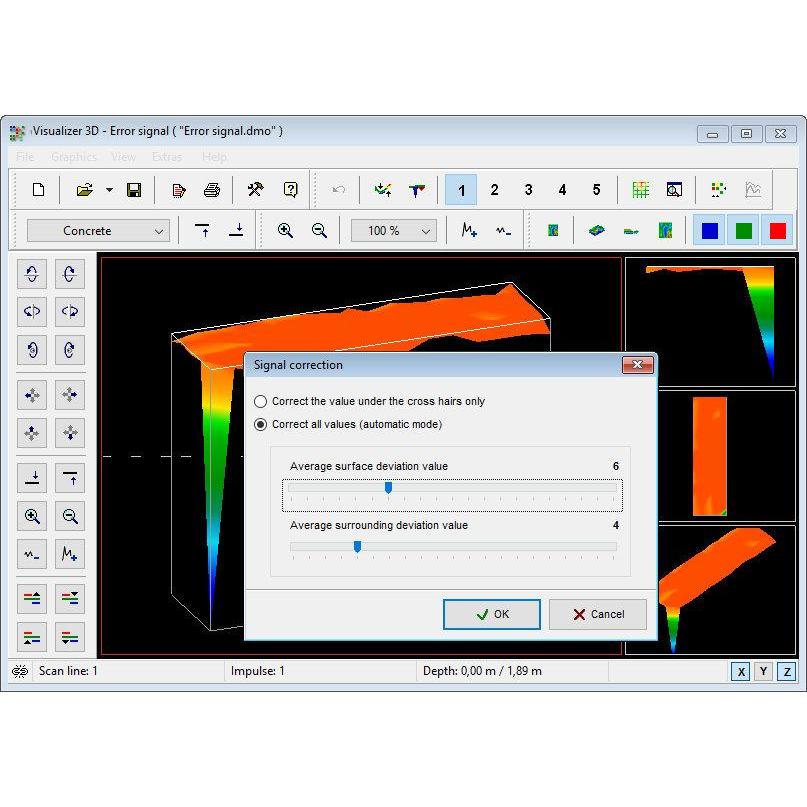This screenshot has height=807, width=807.
Task: Expand the arrow next to Open folder icon
Action: (x=109, y=190)
